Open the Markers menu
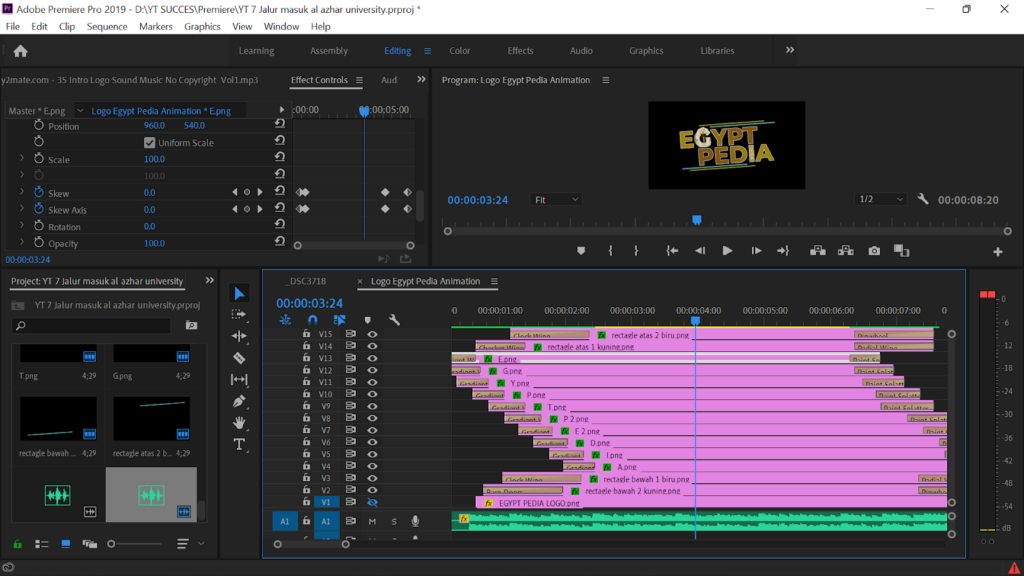This screenshot has width=1024, height=576. click(155, 27)
